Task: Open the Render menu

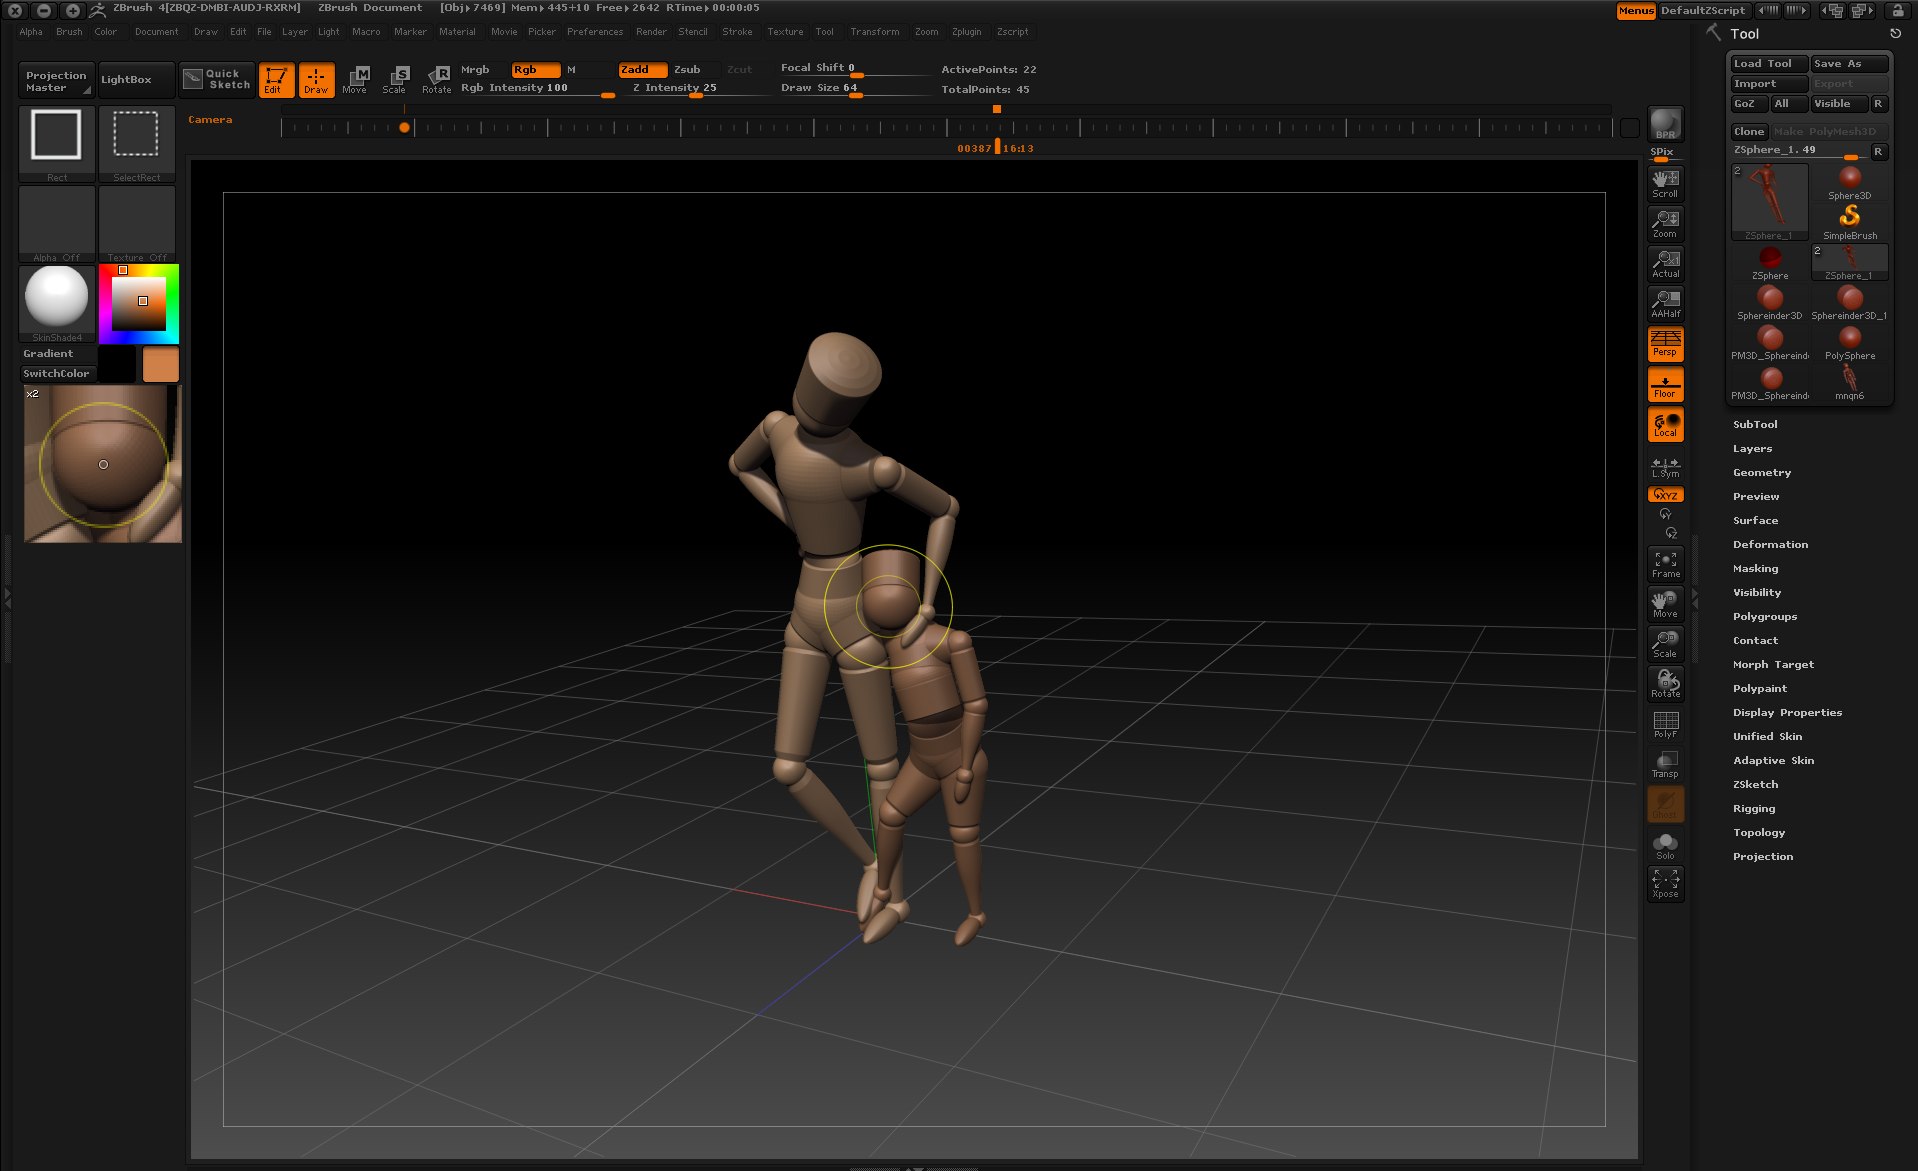Action: 651,32
